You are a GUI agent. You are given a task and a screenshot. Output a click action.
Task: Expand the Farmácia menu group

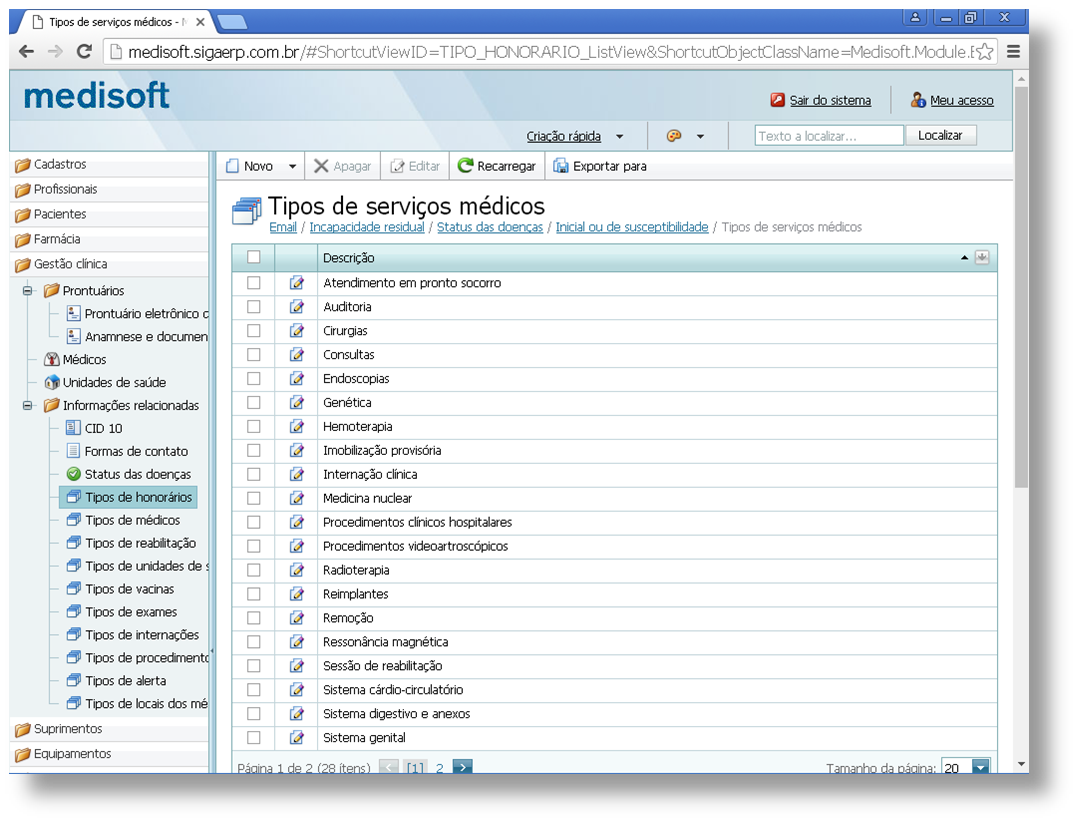pos(109,239)
